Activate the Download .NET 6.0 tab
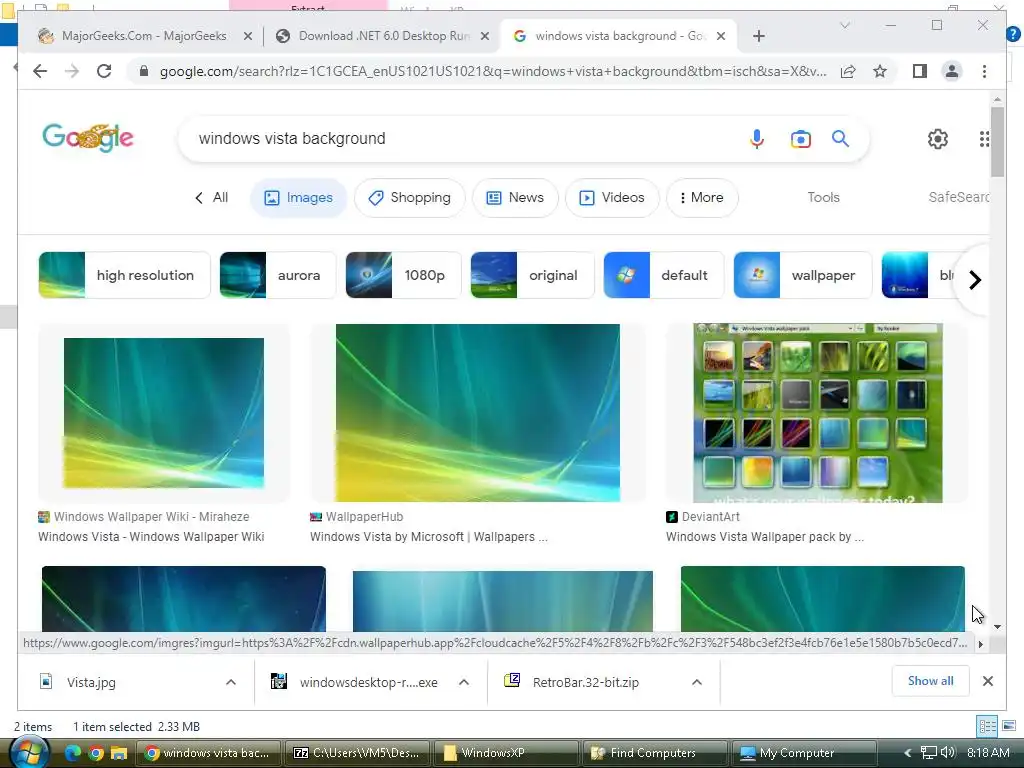This screenshot has width=1024, height=768. coord(383,36)
